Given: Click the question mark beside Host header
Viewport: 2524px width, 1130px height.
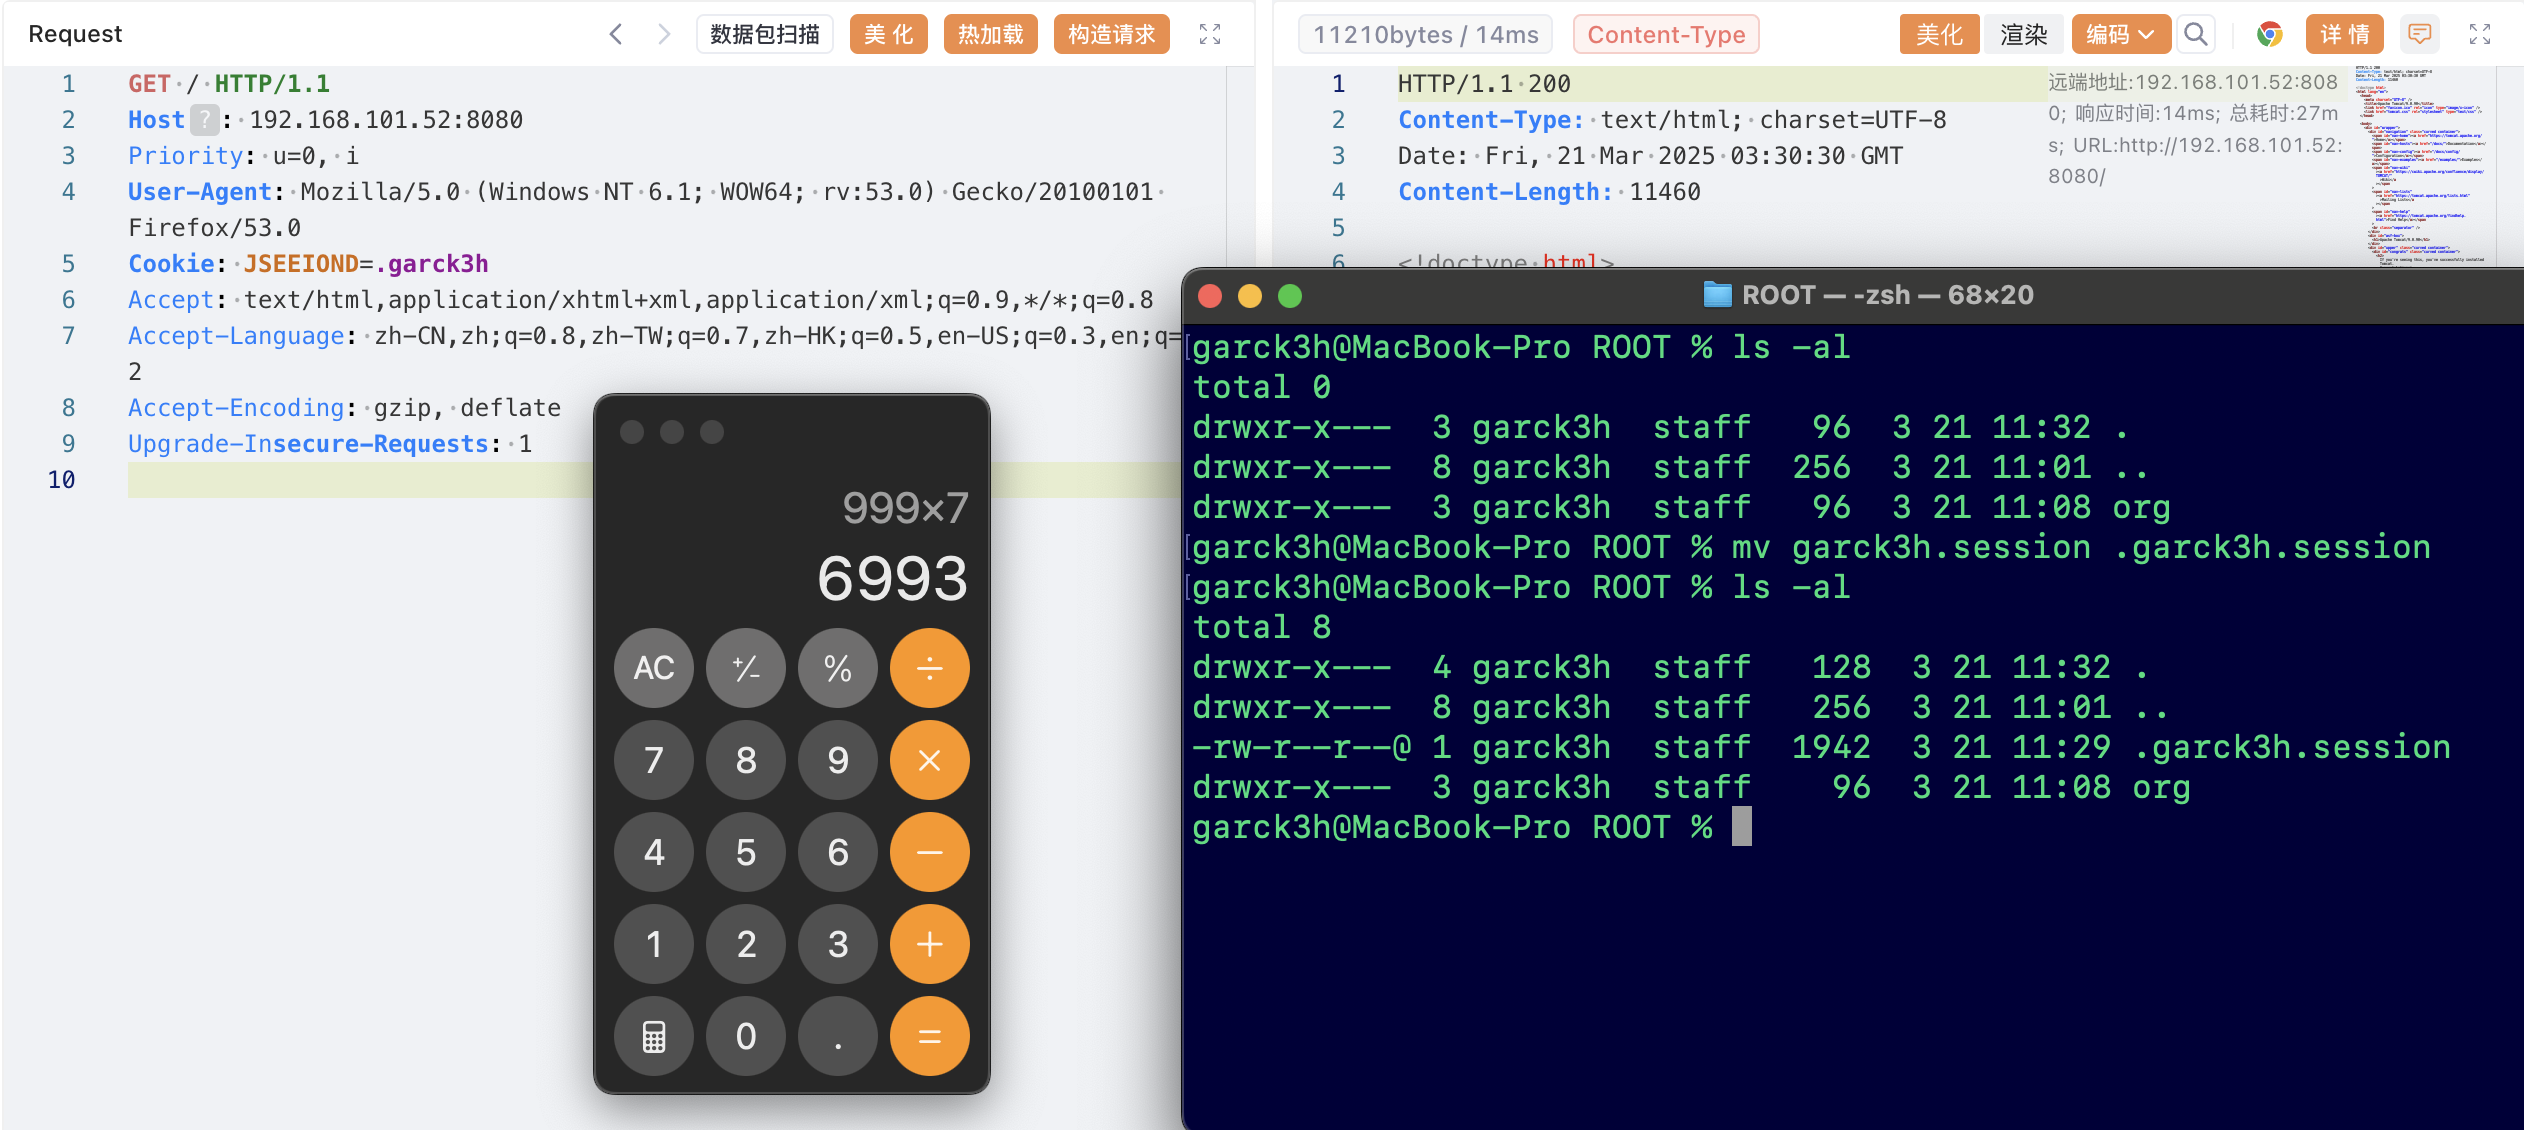Looking at the screenshot, I should (x=205, y=120).
